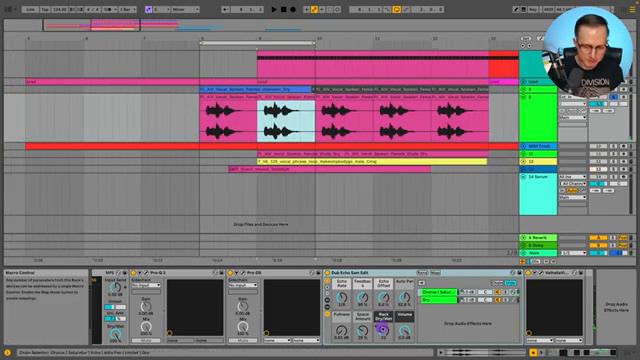
Task: Unfold the MIDI Track header
Action: [524, 146]
